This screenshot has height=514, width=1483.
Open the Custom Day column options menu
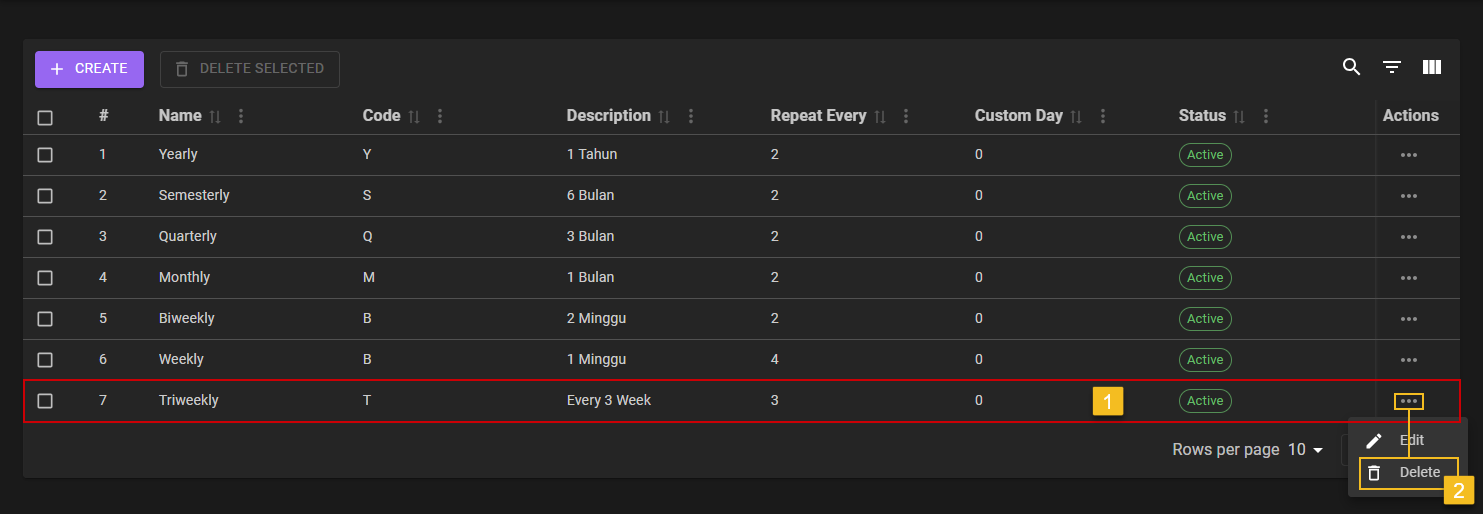[x=1103, y=117]
